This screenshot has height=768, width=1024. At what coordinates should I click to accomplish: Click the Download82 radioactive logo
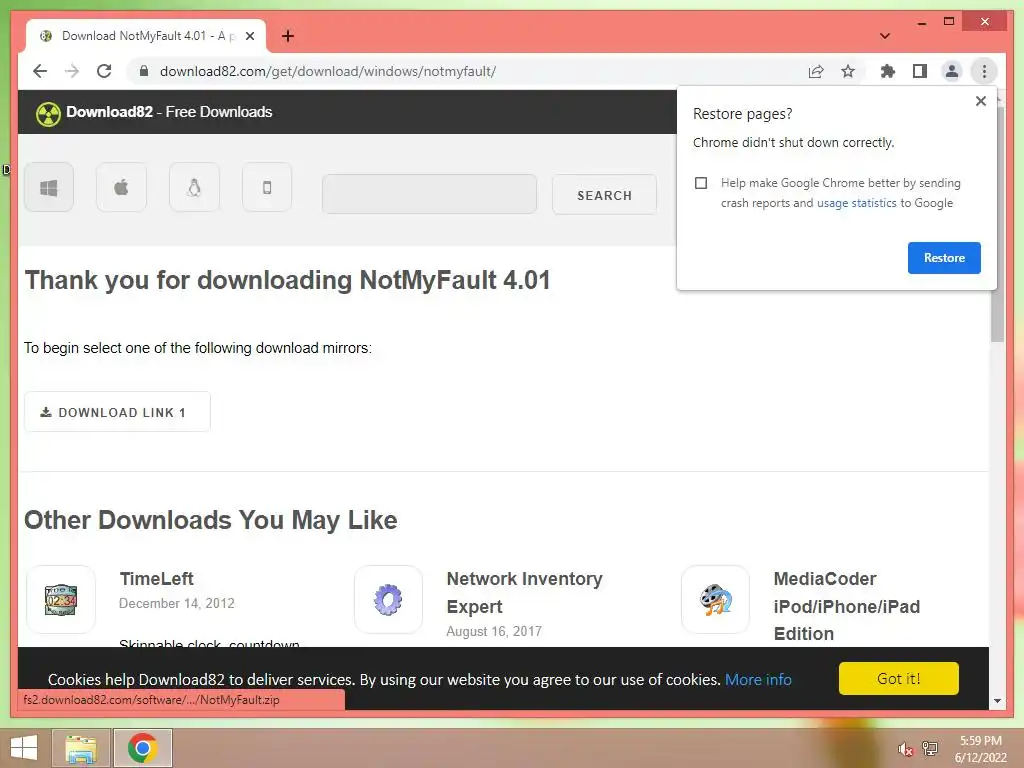pos(48,114)
